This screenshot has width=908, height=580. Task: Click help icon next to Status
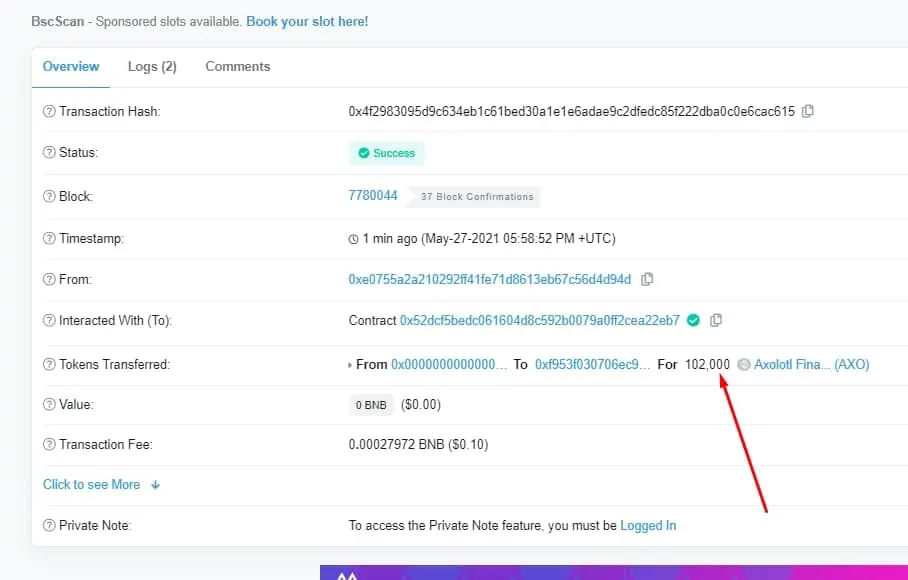(x=49, y=153)
